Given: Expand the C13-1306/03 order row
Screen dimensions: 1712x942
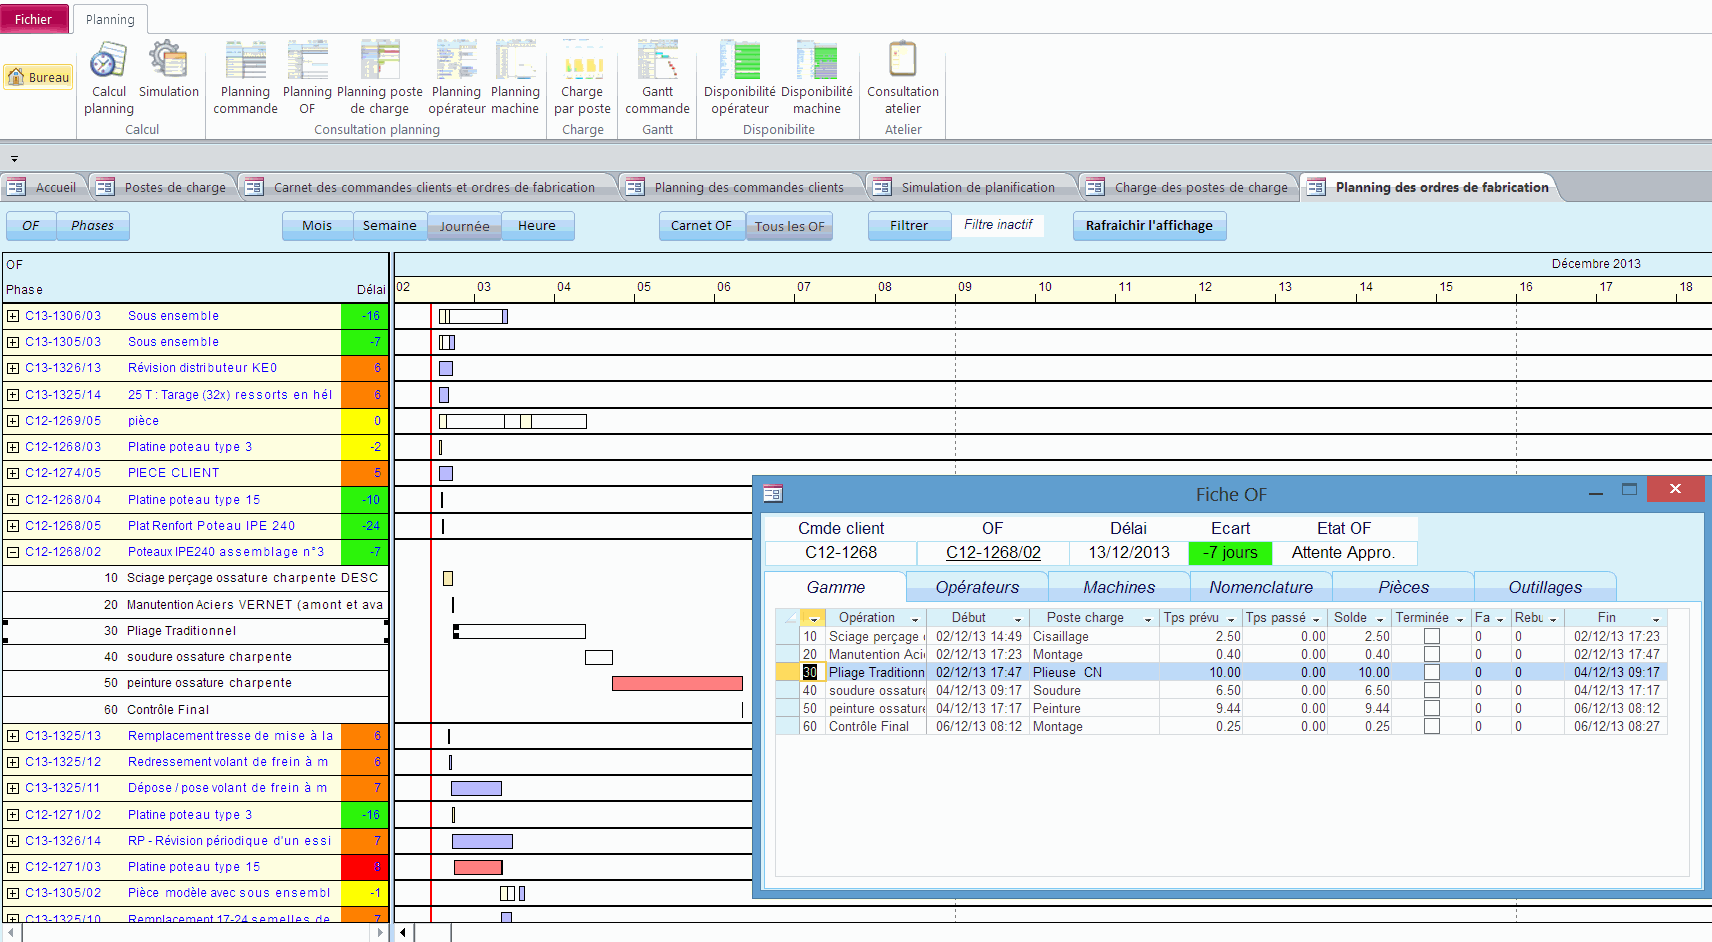Looking at the screenshot, I should 11,315.
